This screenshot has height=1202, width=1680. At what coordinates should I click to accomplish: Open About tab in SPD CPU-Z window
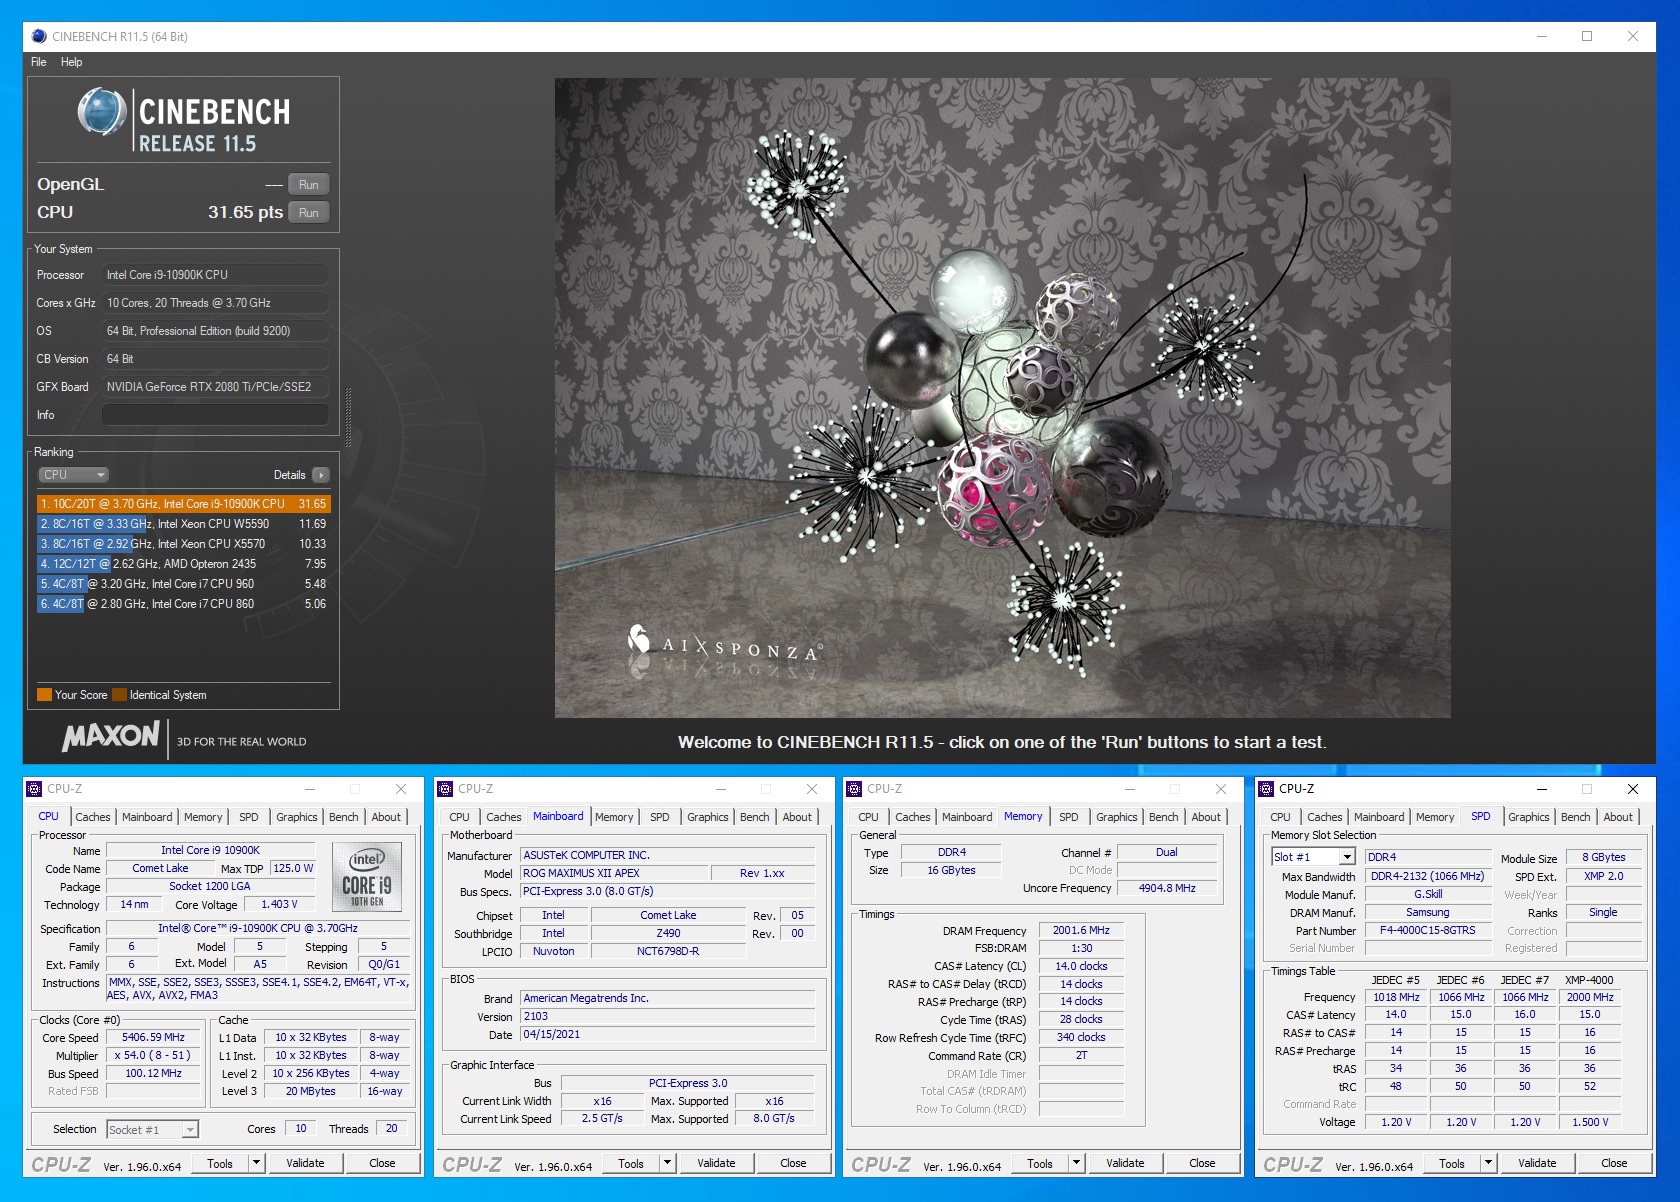pyautogui.click(x=1618, y=817)
